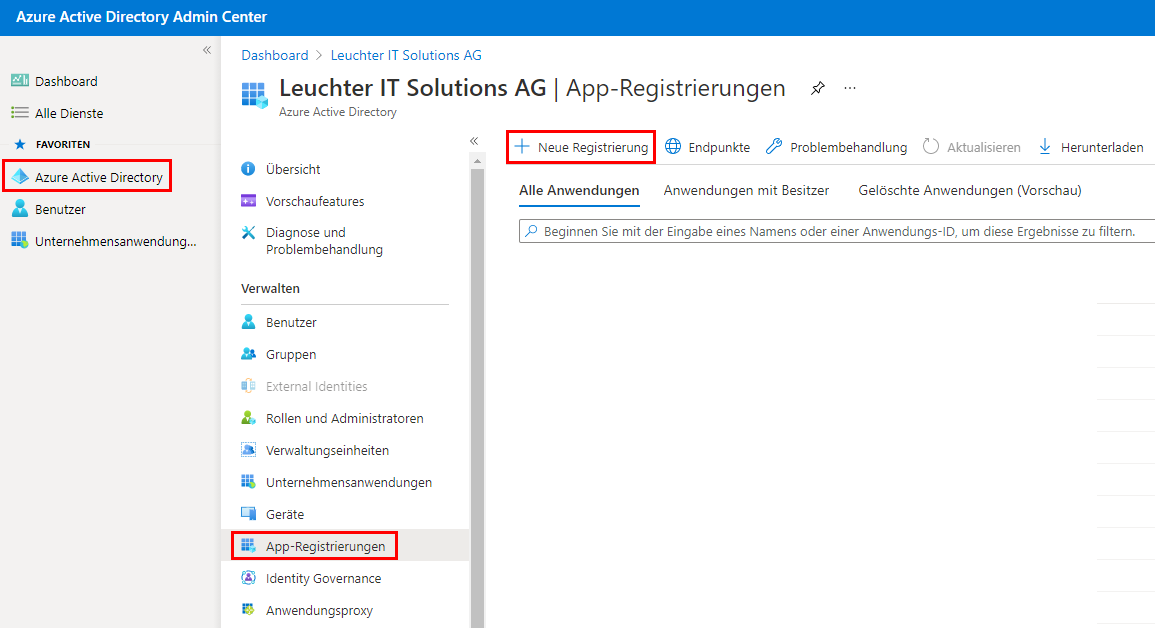This screenshot has width=1155, height=628.
Task: Click the Dashboard chart icon in sidebar
Action: coord(20,80)
